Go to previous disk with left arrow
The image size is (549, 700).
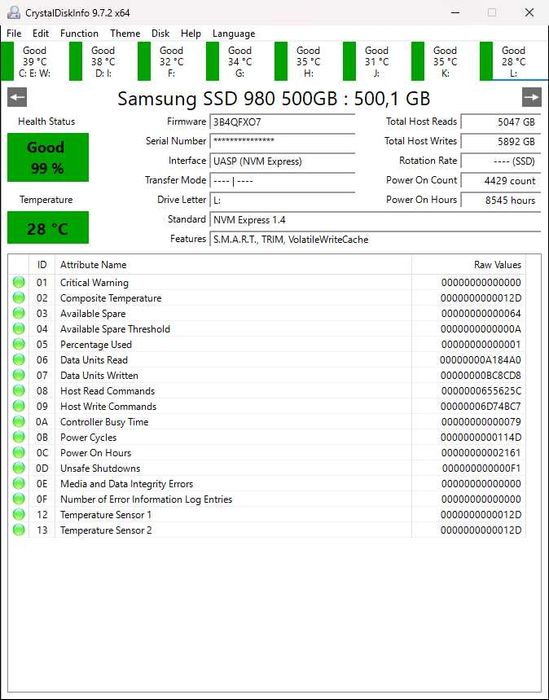(x=17, y=97)
